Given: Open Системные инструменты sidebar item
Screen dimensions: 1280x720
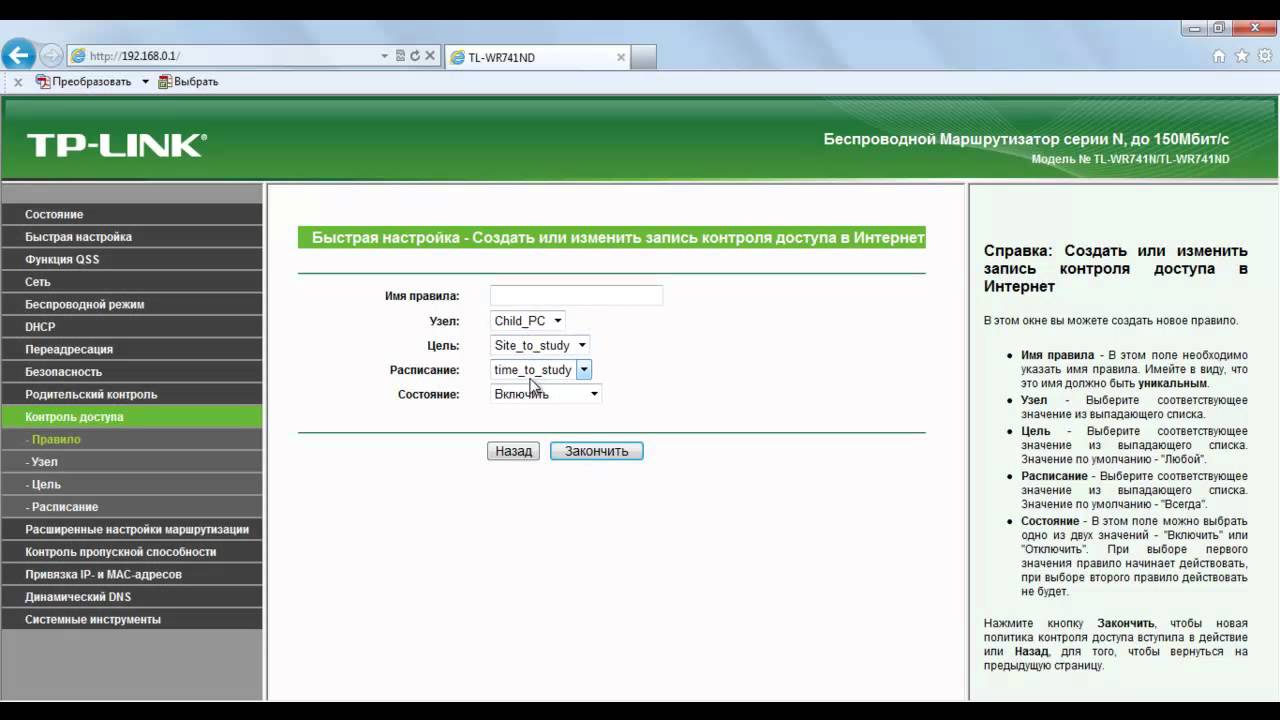Looking at the screenshot, I should pyautogui.click(x=131, y=619).
